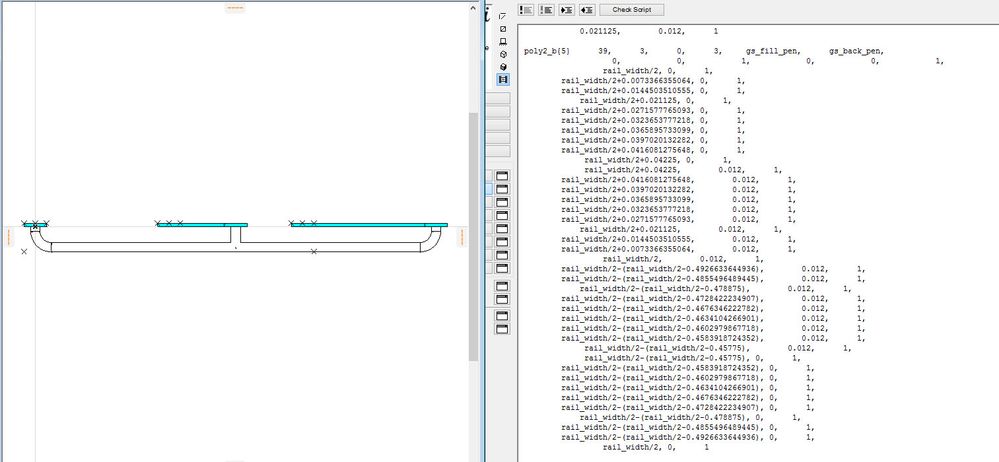The image size is (999, 462).
Task: Click the line 'rail_width/2, 0.012, 1'
Action: coord(682,259)
